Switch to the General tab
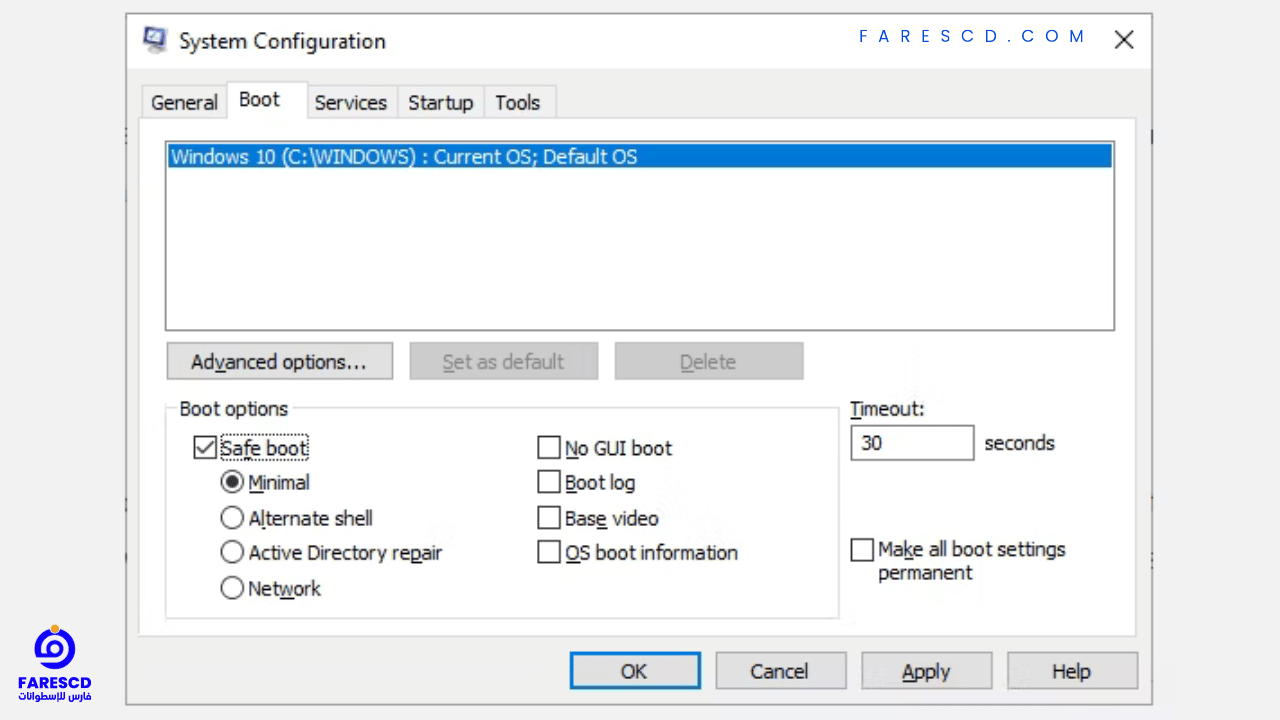This screenshot has height=720, width=1280. click(x=184, y=102)
